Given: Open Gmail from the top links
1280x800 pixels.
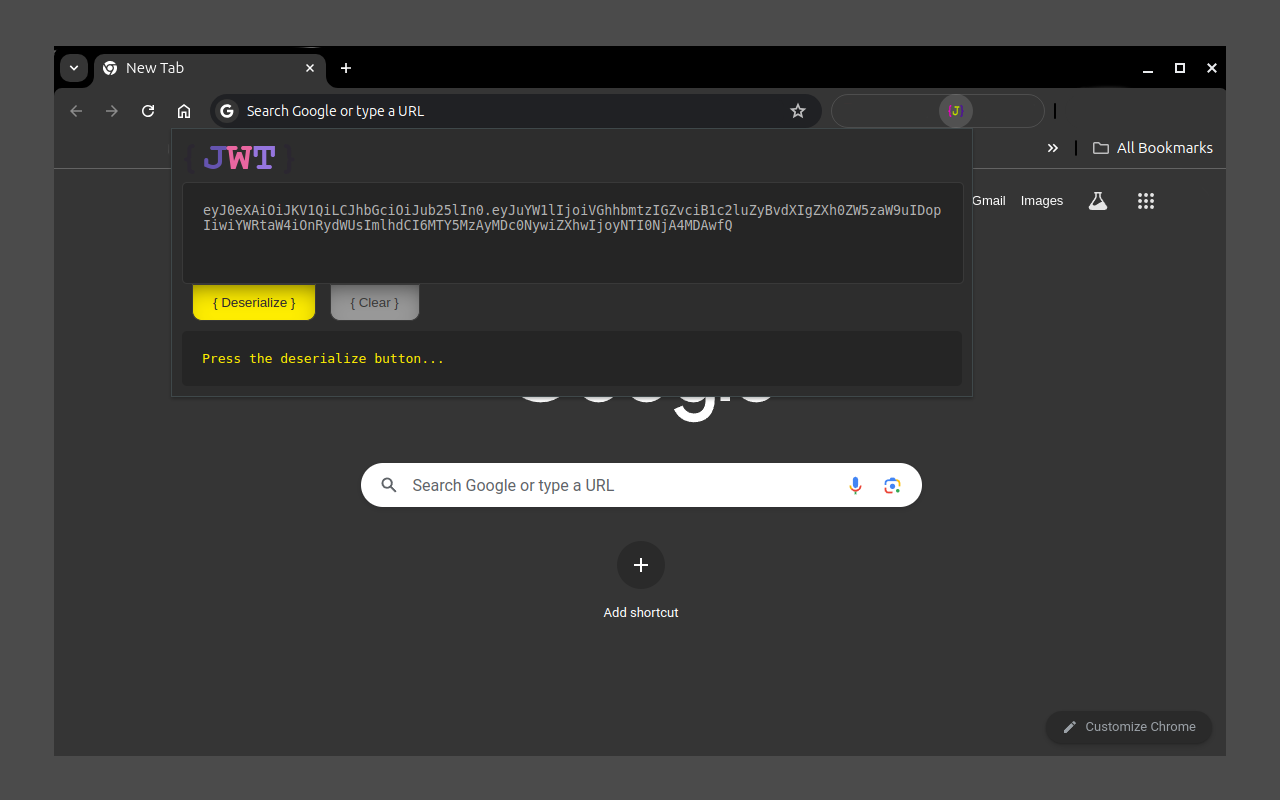Looking at the screenshot, I should (x=988, y=200).
